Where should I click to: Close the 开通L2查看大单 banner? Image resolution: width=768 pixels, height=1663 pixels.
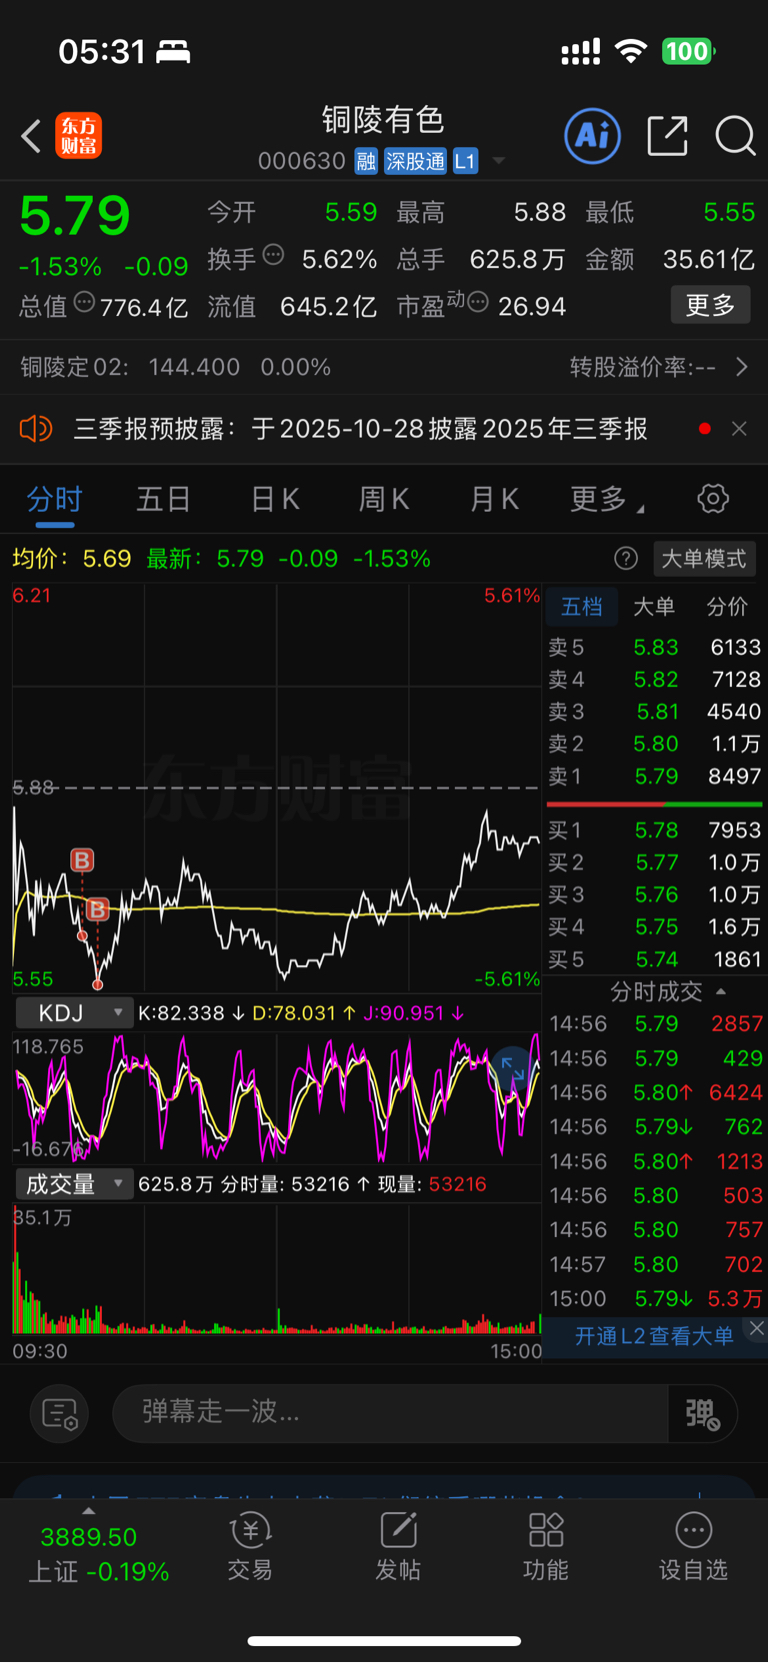pos(757,1328)
